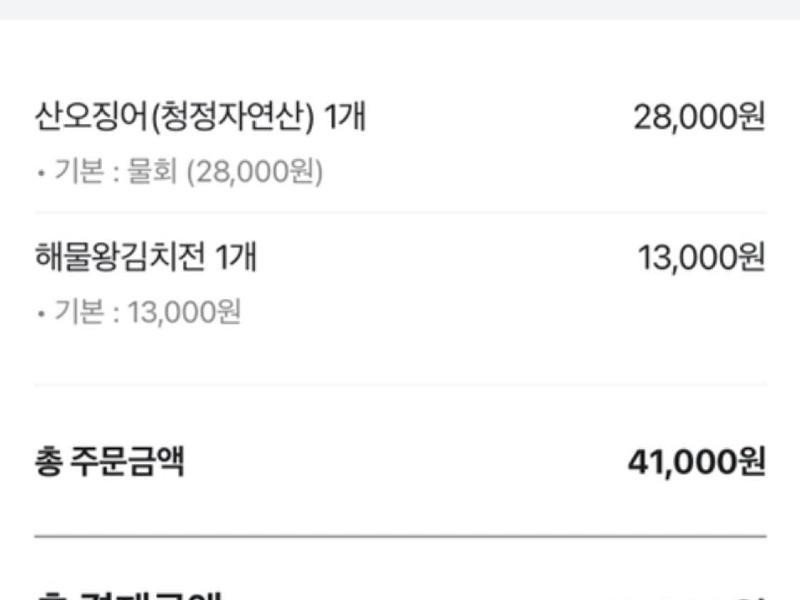Tap the 기본 : 물회 option line

[x=180, y=172]
